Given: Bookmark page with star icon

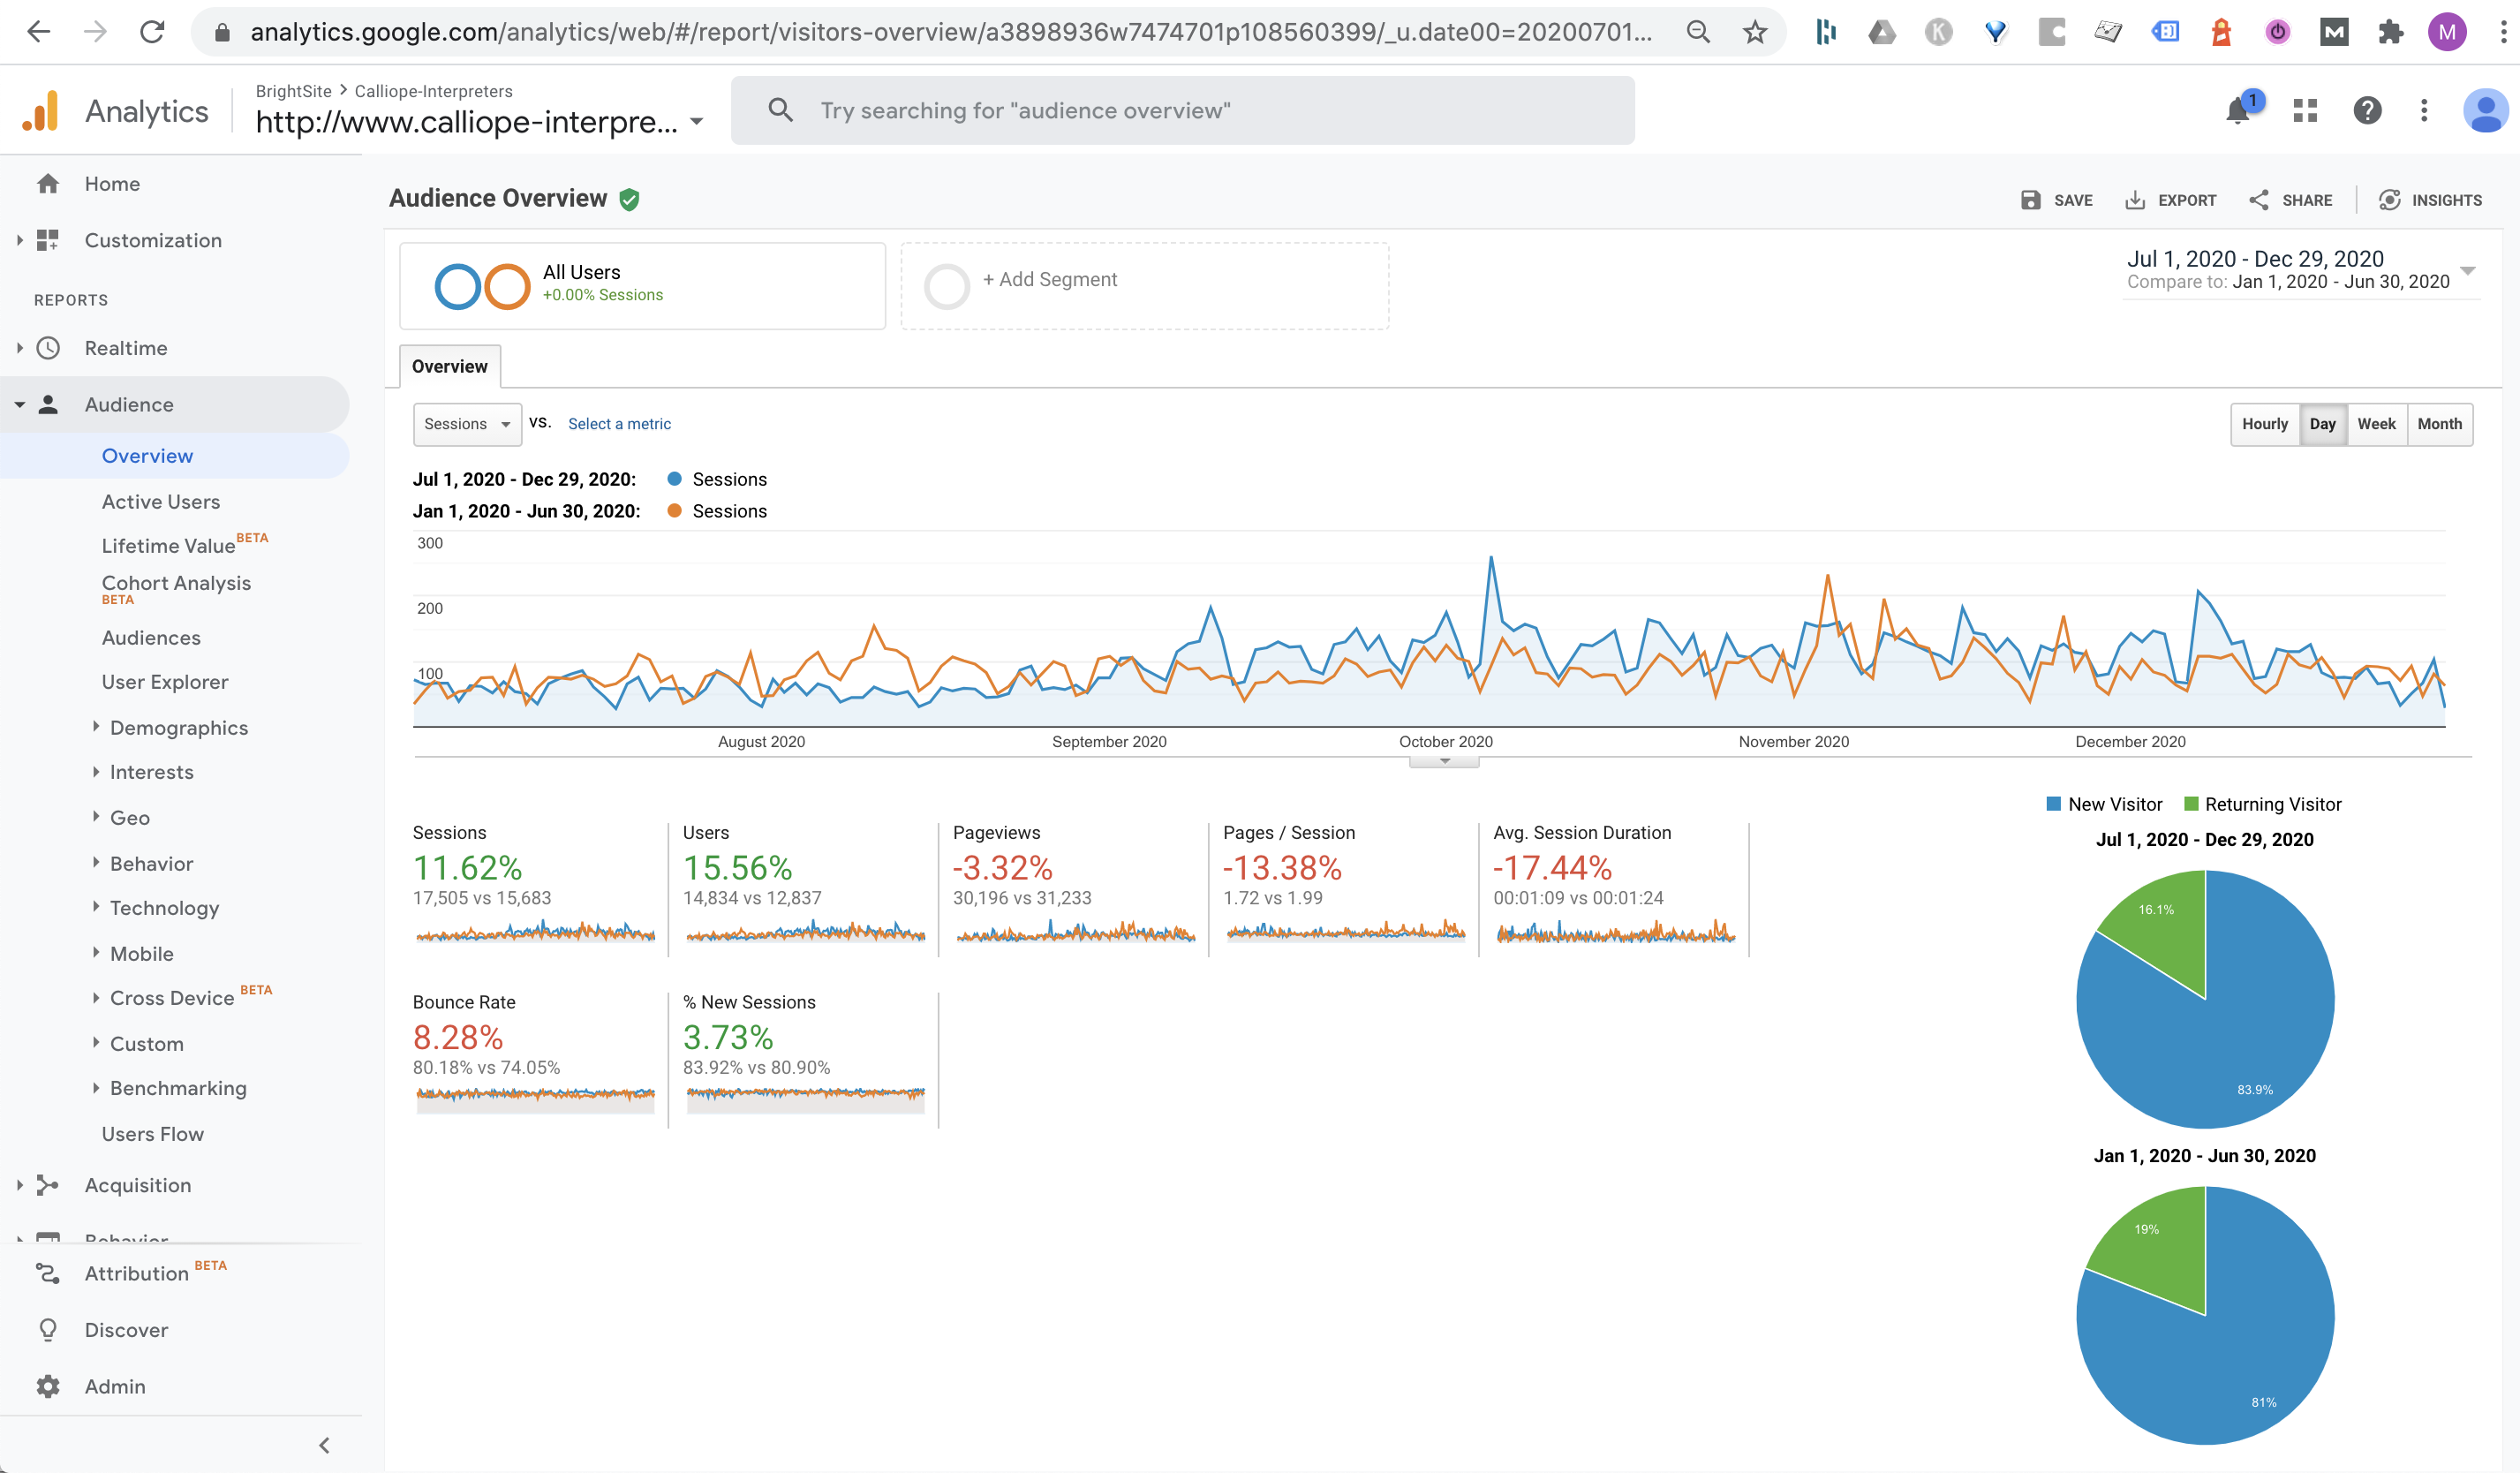Looking at the screenshot, I should 1755,32.
